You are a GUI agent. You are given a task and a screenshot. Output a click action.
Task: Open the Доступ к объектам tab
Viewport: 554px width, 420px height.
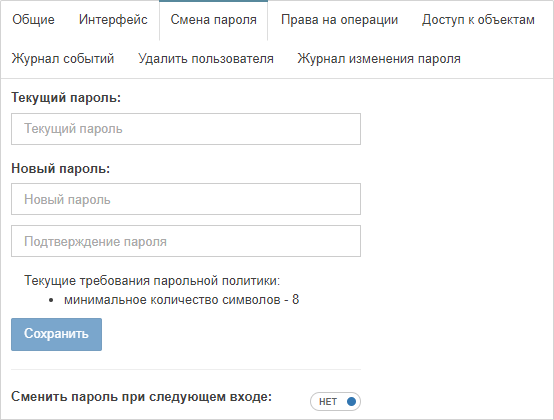click(478, 20)
